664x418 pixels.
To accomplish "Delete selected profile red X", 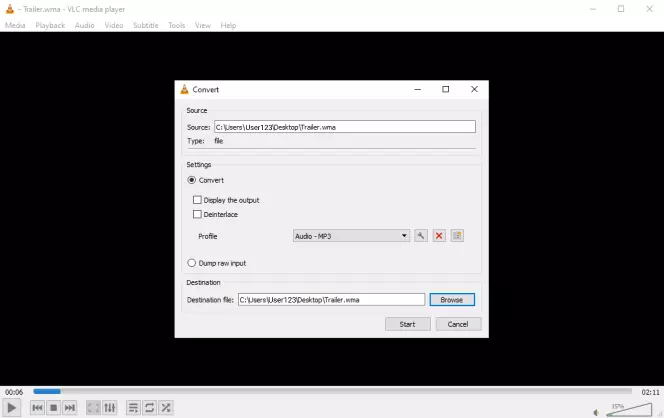I will tap(439, 236).
